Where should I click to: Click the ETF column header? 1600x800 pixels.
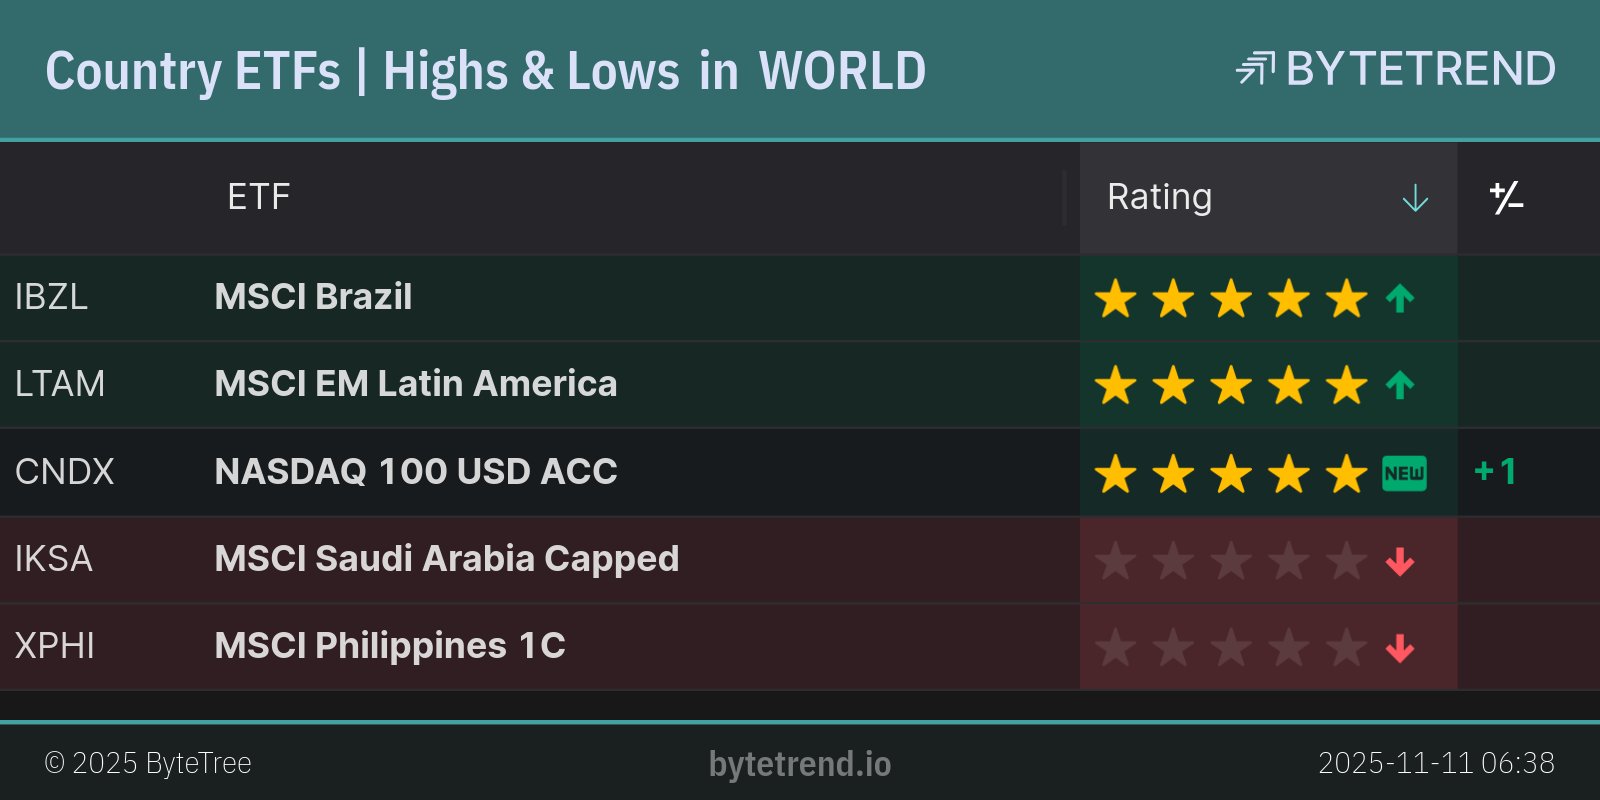click(258, 197)
